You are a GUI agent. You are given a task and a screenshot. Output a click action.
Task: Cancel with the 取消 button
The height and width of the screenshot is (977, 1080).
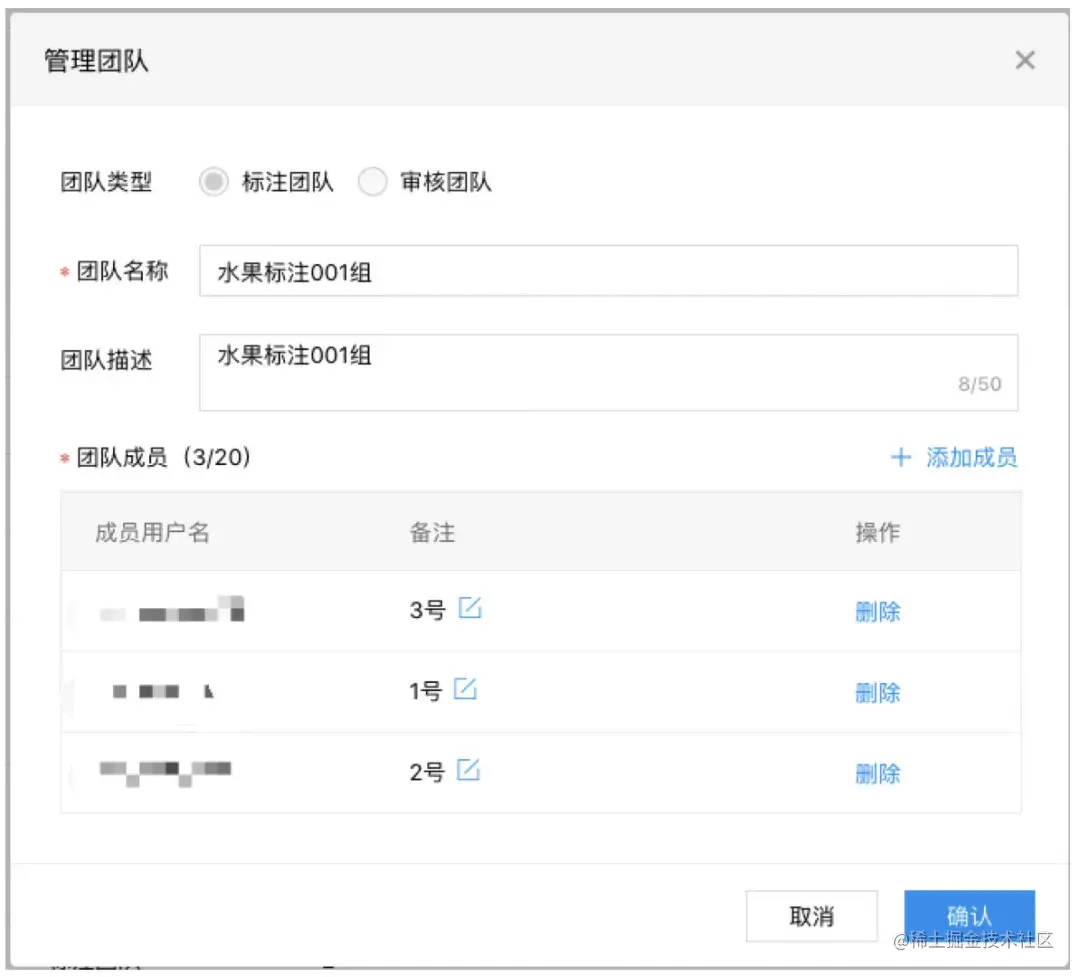pos(811,916)
